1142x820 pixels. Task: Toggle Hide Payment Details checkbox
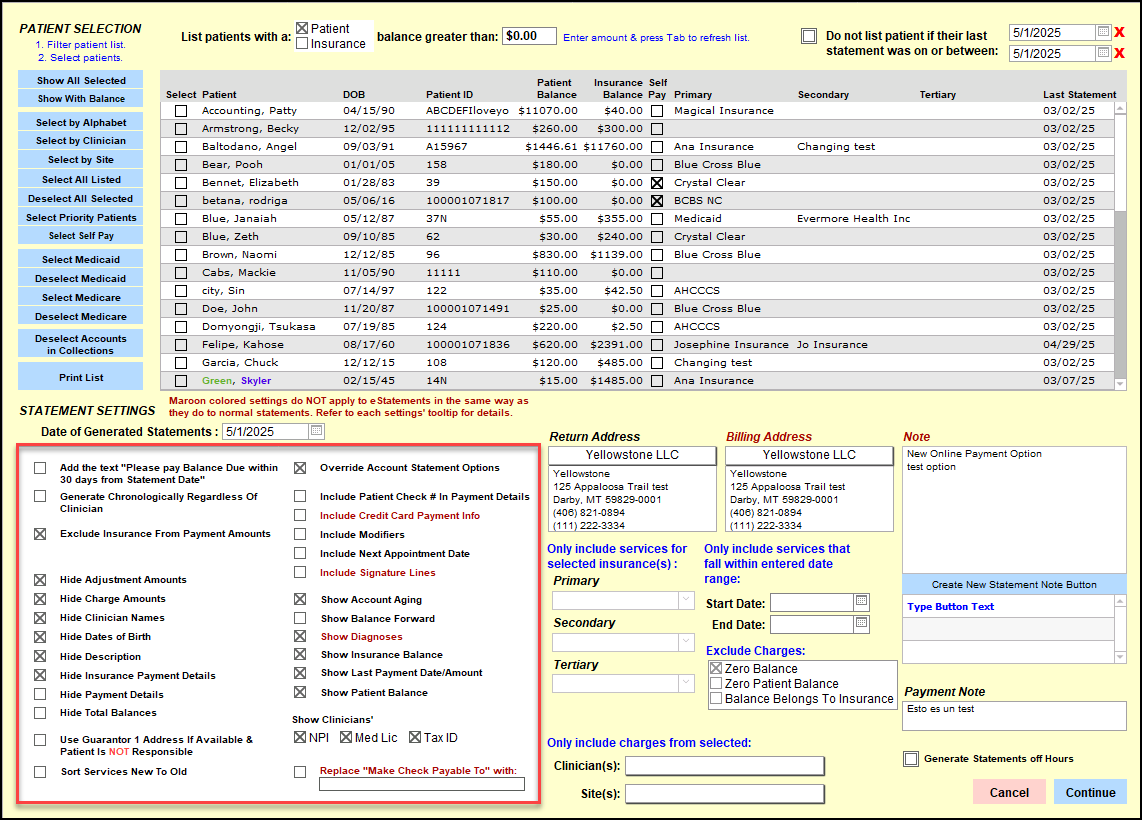[x=40, y=694]
